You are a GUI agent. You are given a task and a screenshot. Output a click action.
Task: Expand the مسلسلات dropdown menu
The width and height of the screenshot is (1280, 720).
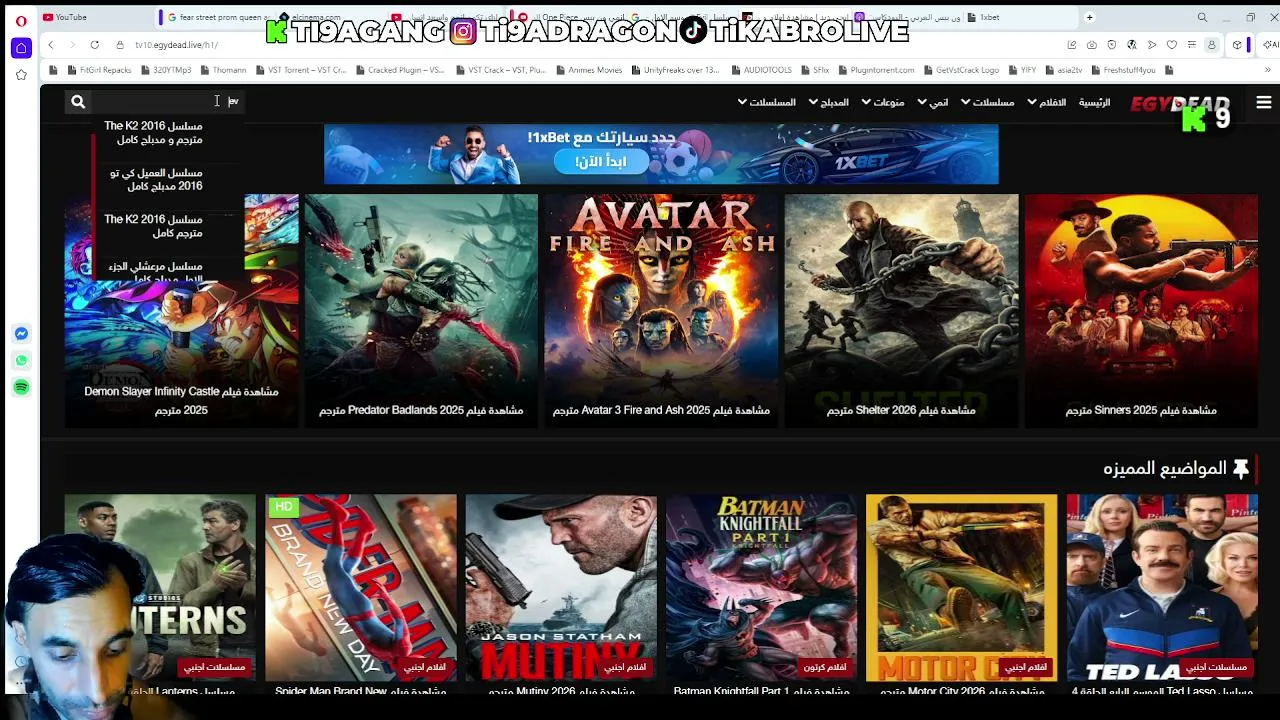click(x=987, y=102)
